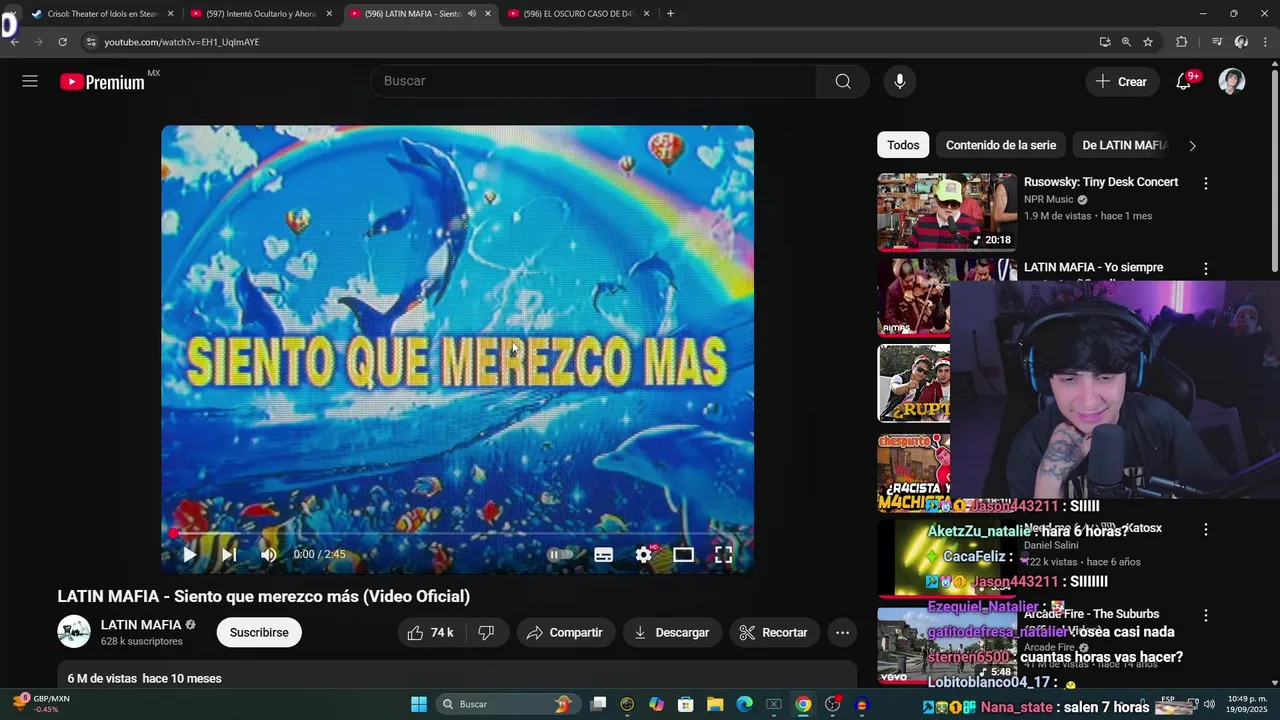Install app icon in address bar
The width and height of the screenshot is (1280, 720).
point(1105,42)
